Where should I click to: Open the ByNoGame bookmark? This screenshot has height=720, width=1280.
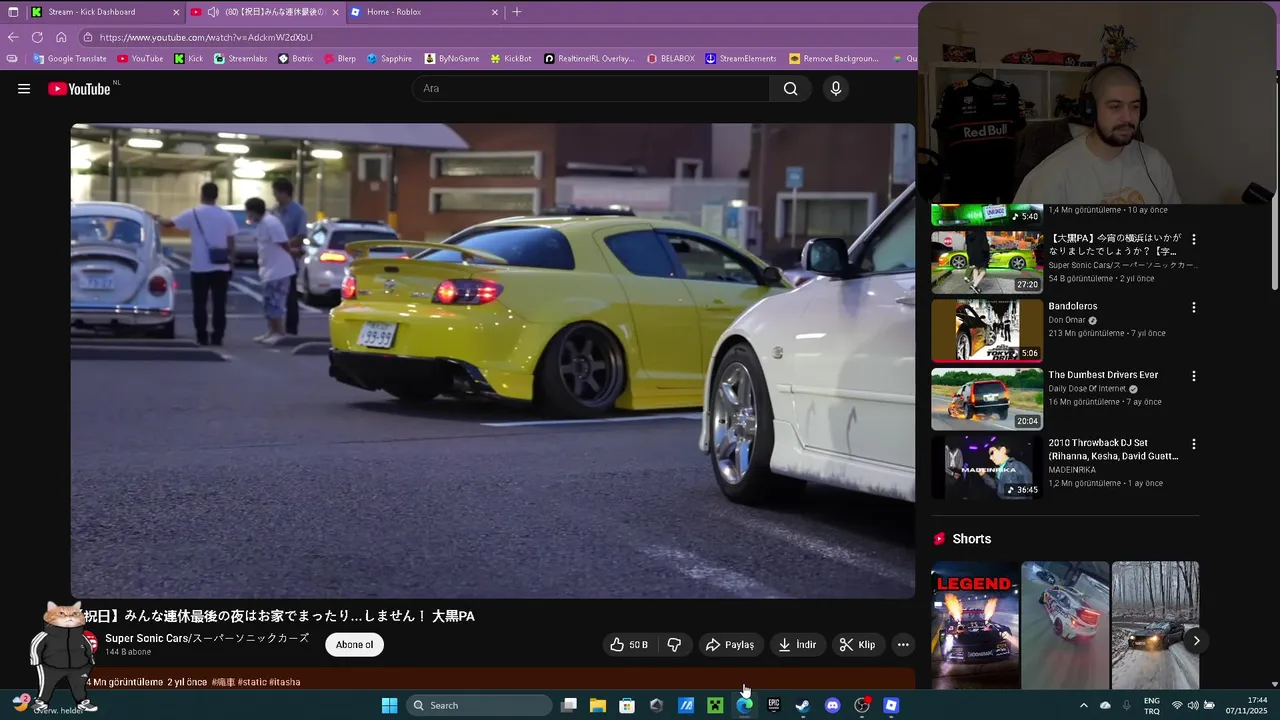pyautogui.click(x=452, y=58)
